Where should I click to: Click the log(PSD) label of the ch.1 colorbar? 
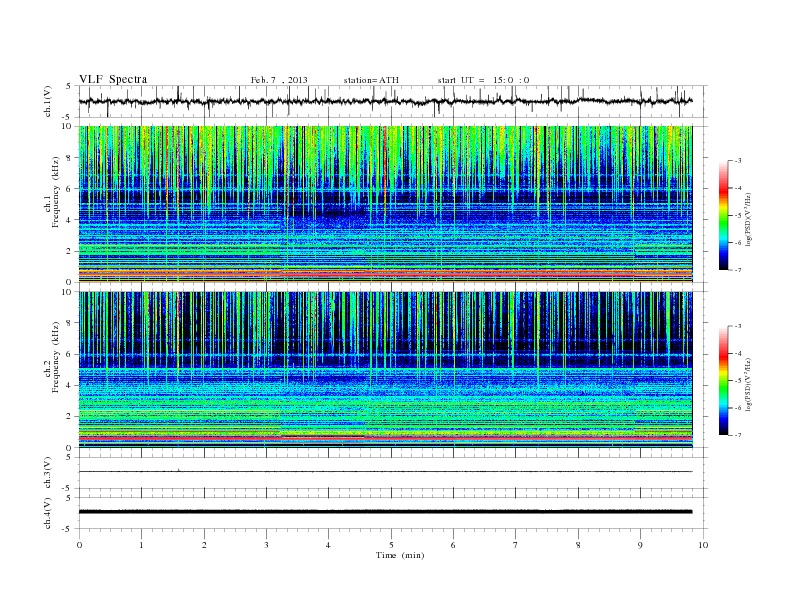click(749, 219)
